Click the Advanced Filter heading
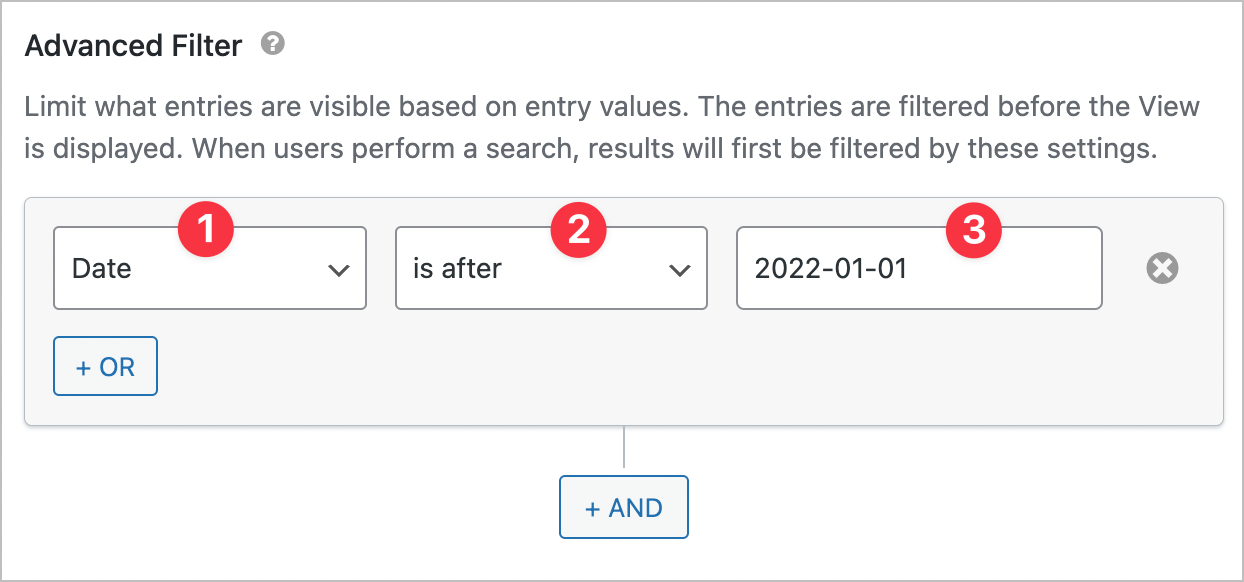Screen dimensions: 1244x582 click(x=133, y=44)
